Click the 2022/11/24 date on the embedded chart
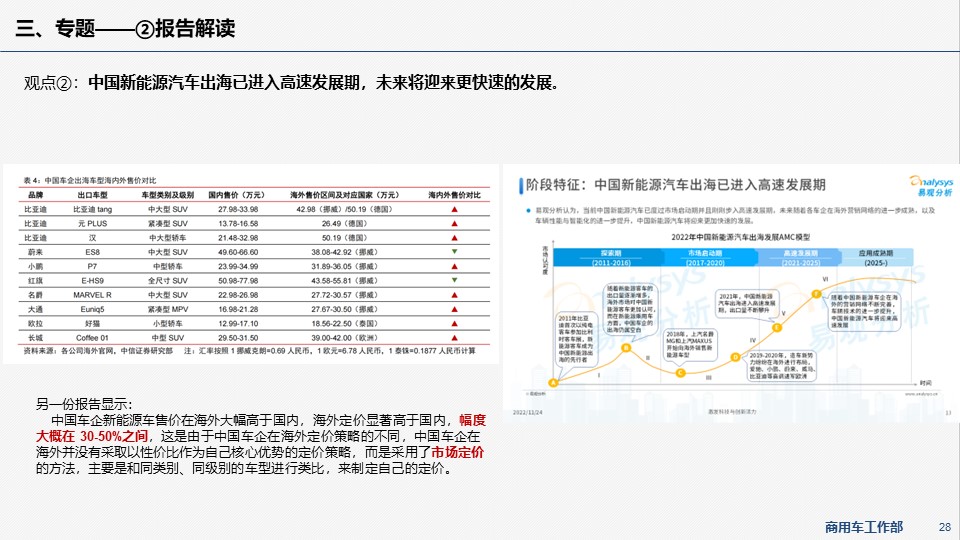Screen dimensions: 960x540 [527, 412]
